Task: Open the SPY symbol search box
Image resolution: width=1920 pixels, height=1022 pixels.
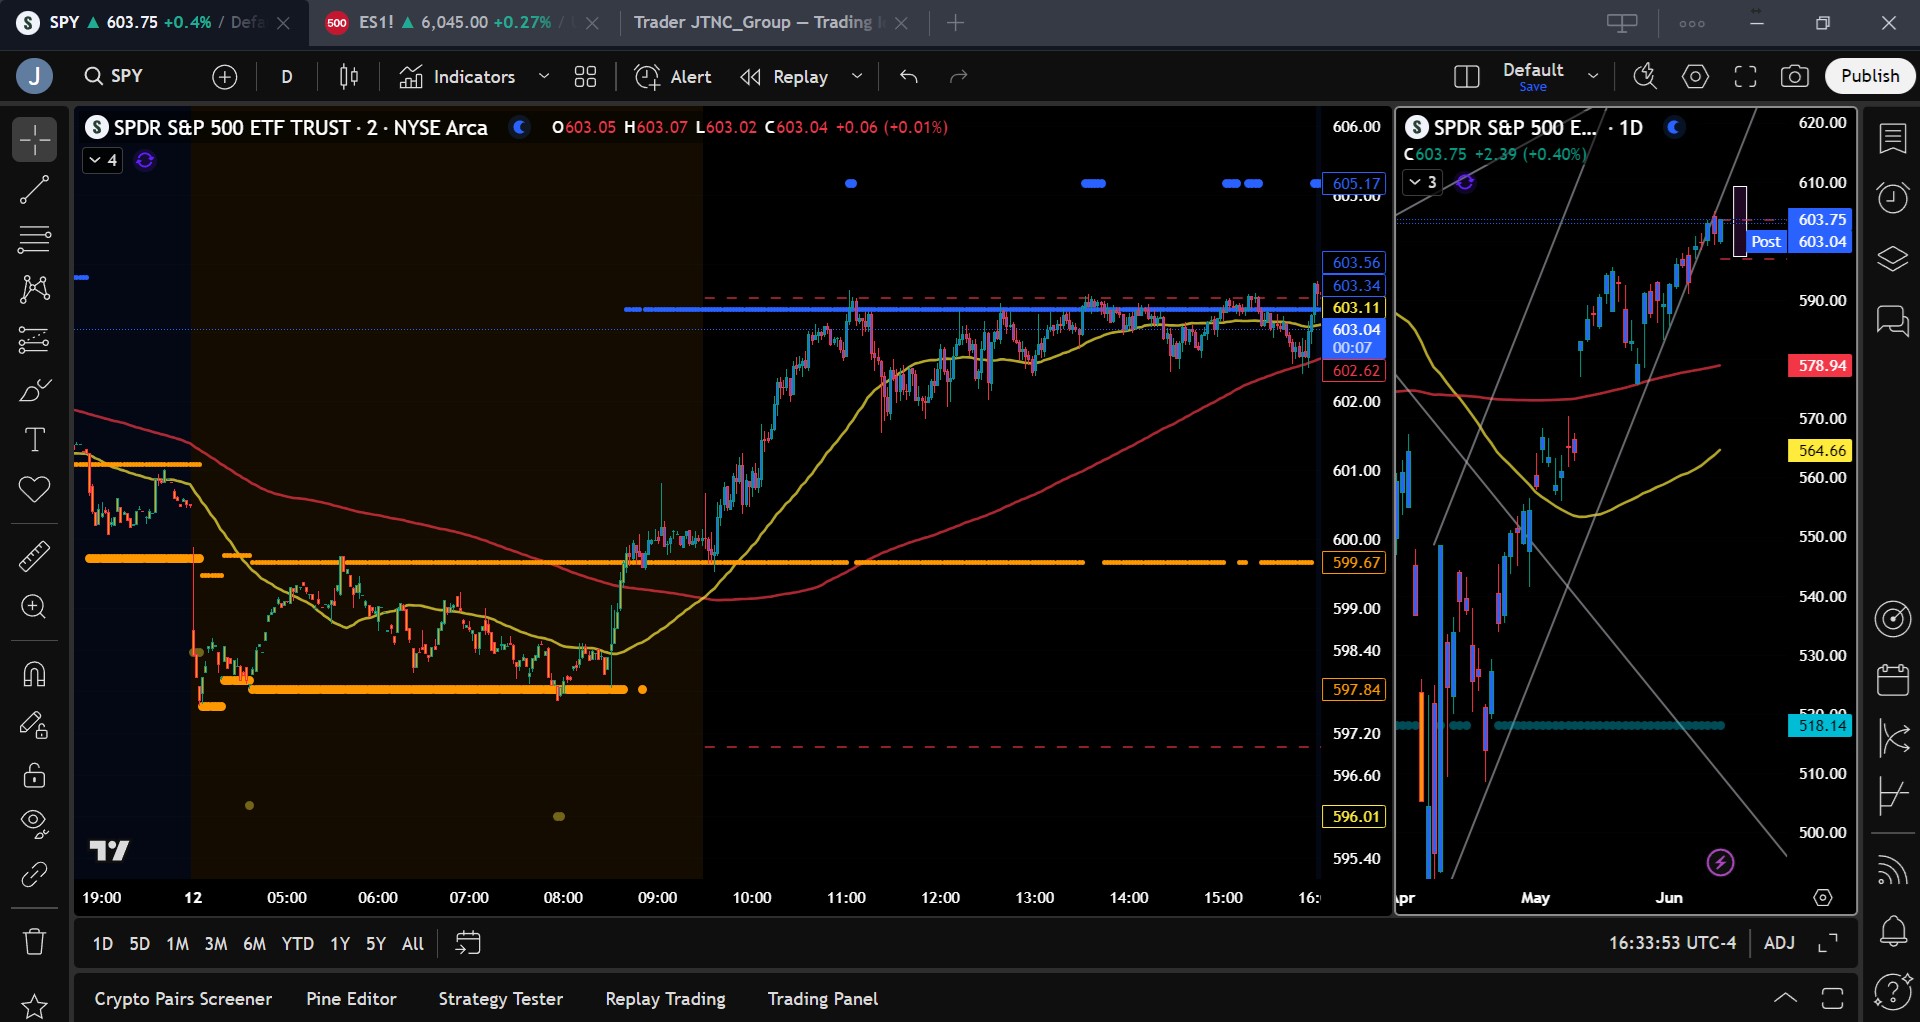Action: point(114,77)
